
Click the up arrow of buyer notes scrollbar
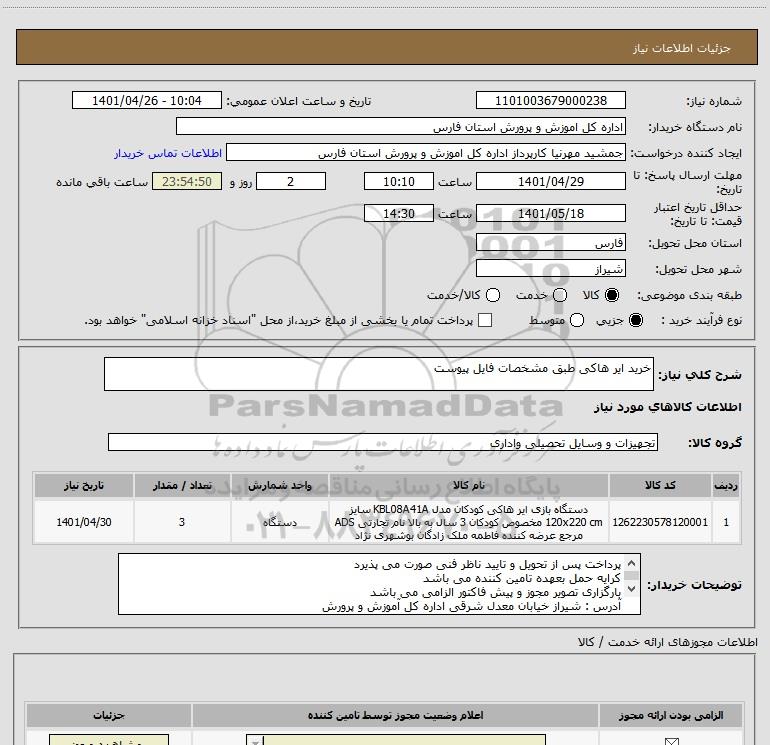(x=632, y=563)
